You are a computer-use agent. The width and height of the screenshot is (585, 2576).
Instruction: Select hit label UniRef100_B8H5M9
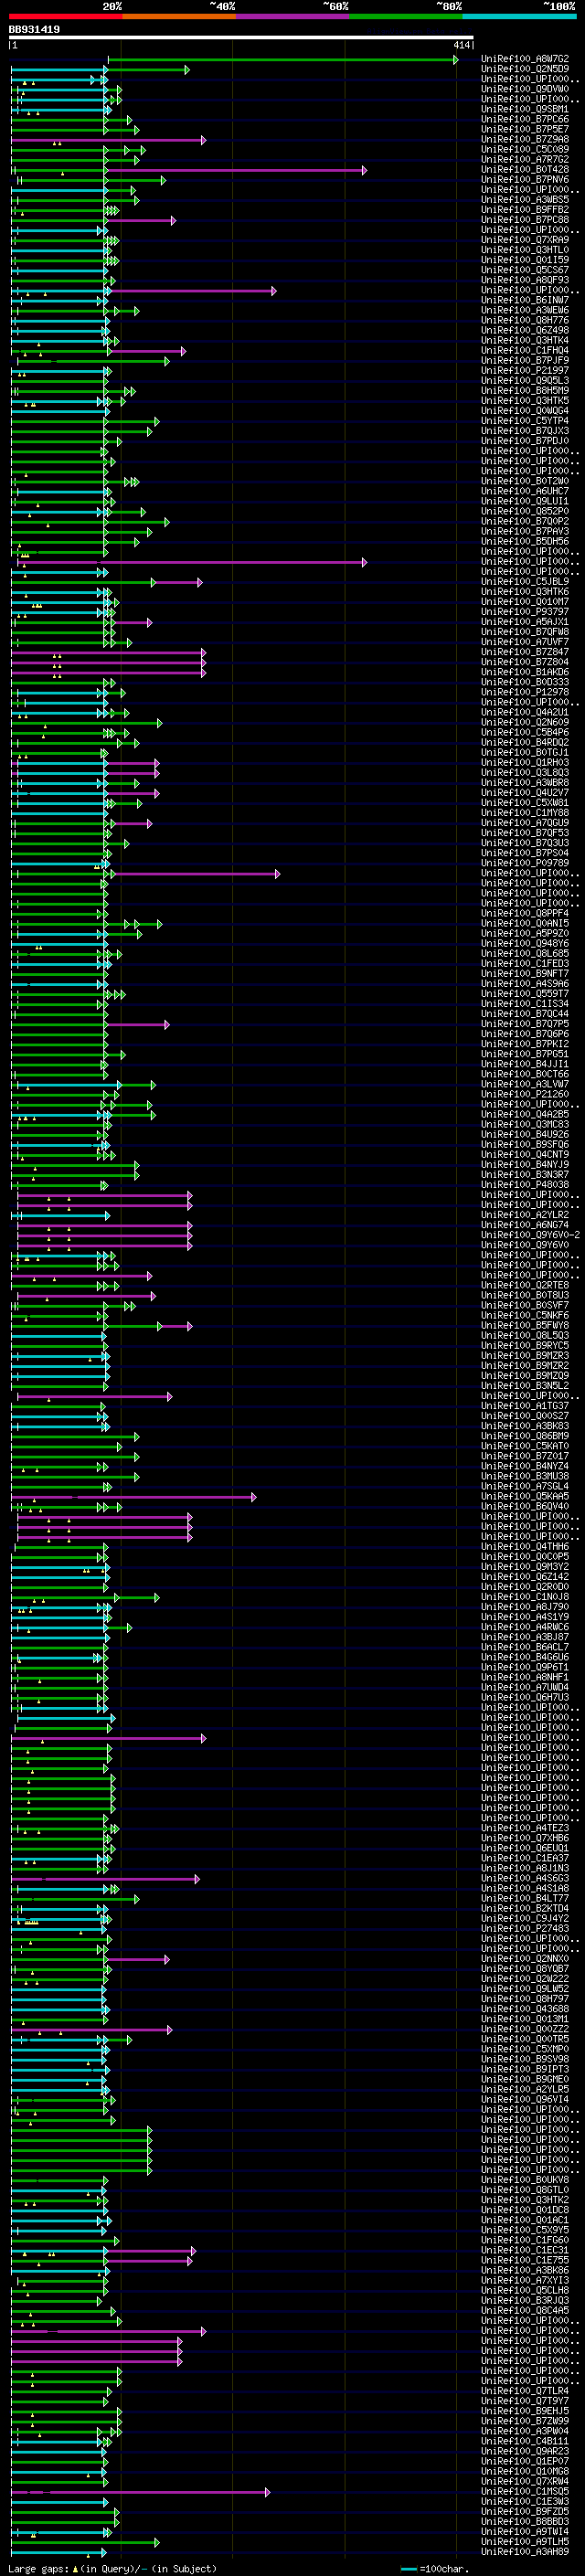pyautogui.click(x=525, y=390)
